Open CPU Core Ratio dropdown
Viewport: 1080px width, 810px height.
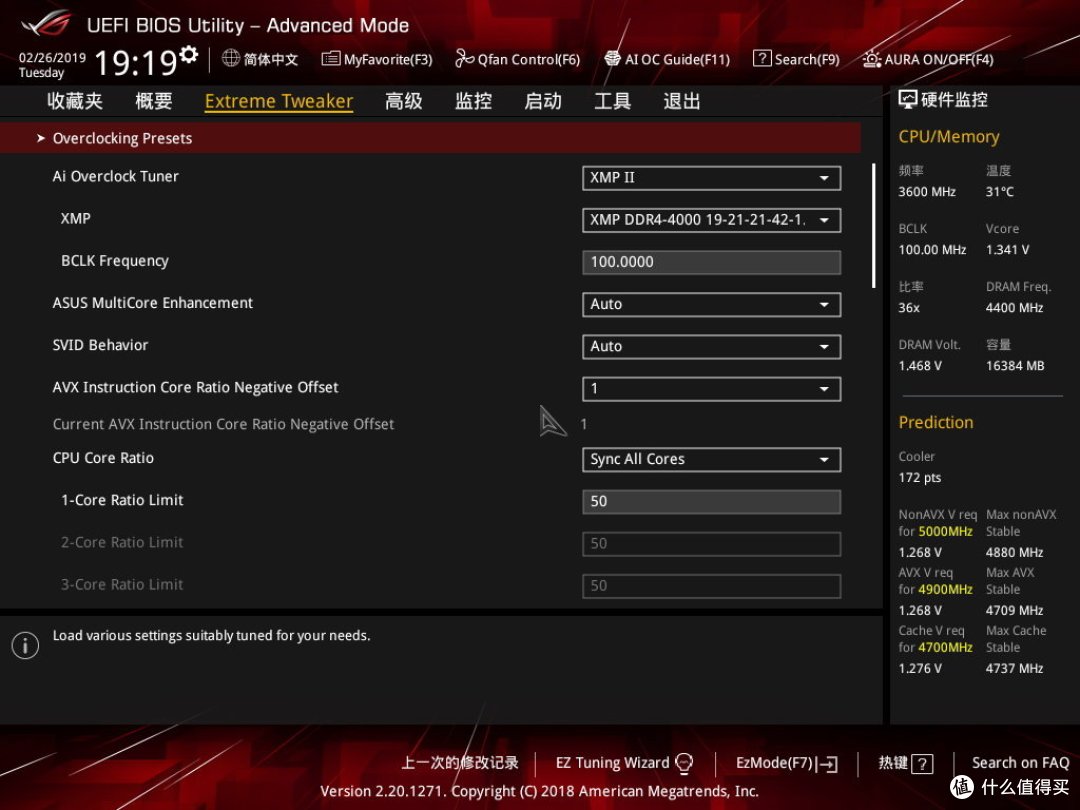click(712, 459)
